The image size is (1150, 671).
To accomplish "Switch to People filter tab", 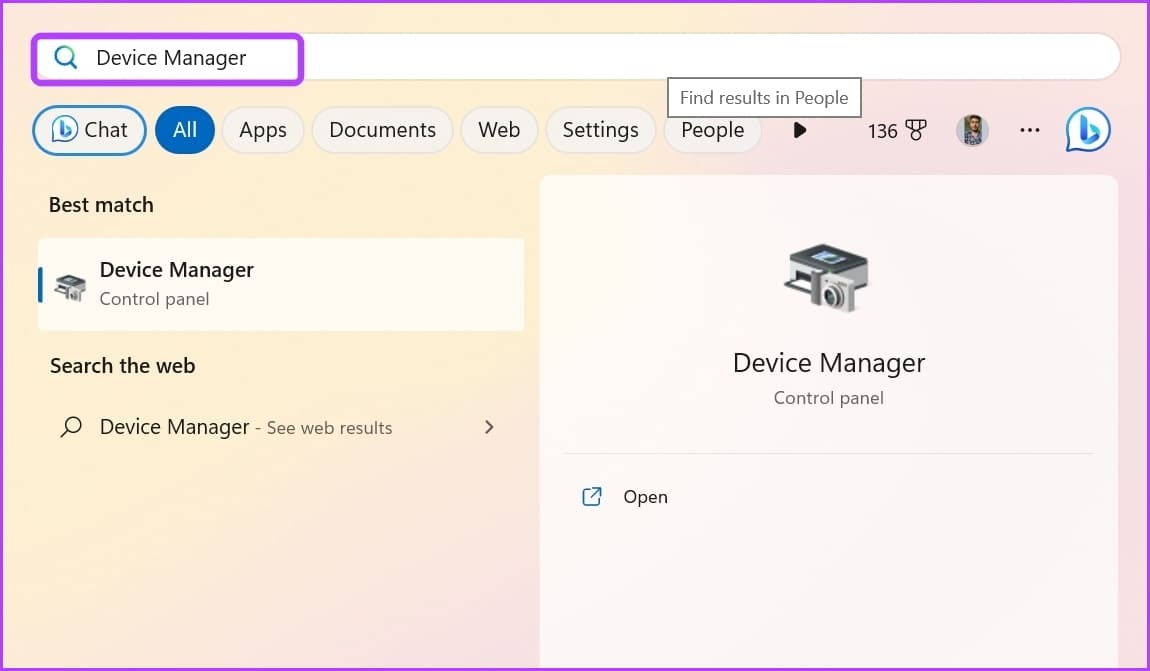I will coord(712,130).
